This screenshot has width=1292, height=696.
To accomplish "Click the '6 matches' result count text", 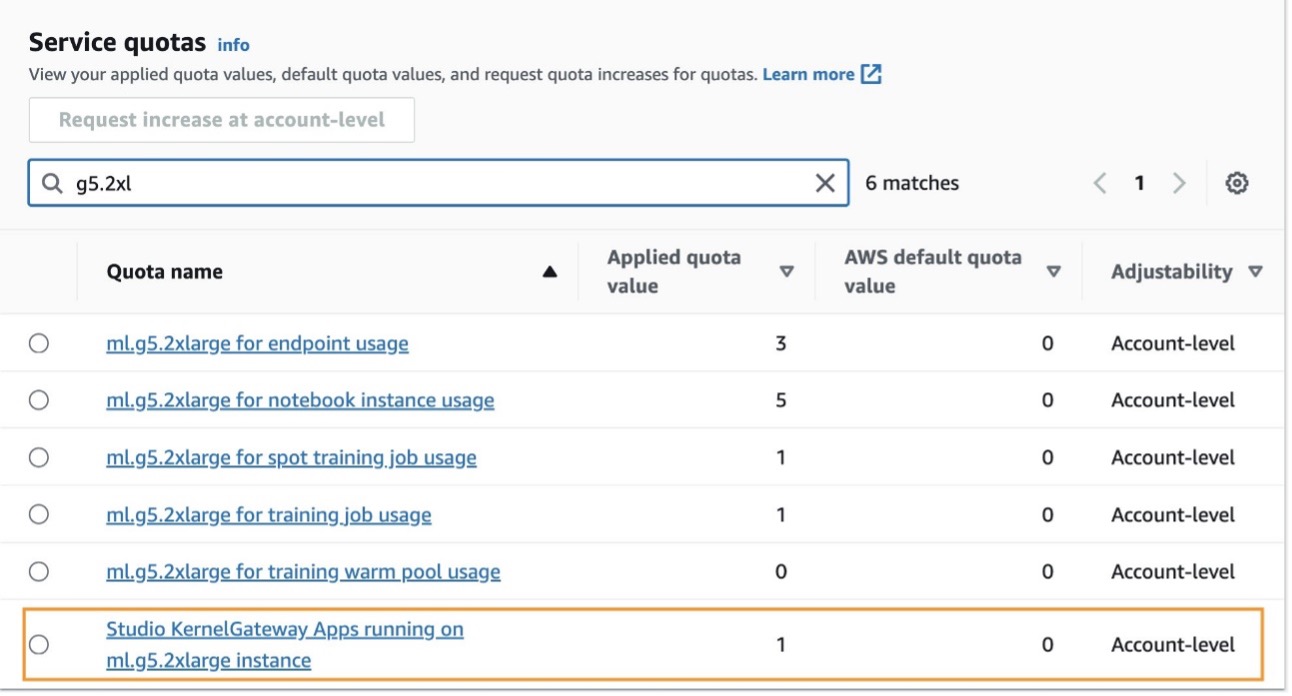I will pos(912,183).
